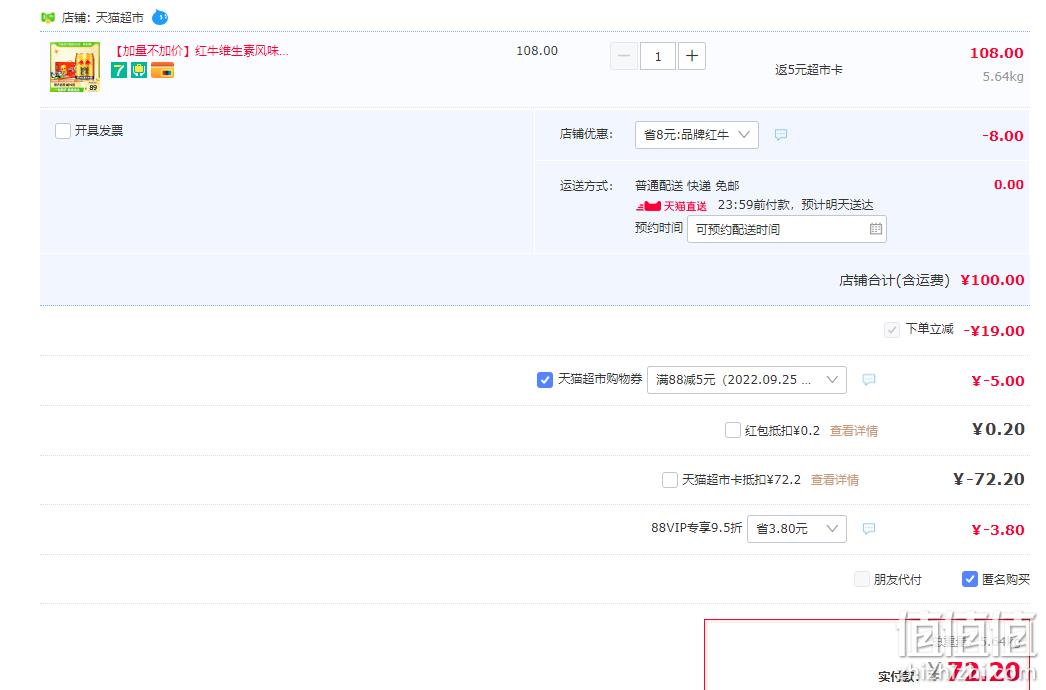Increase quantity with the plus button
Screen dimensions: 1046x690
coord(692,56)
